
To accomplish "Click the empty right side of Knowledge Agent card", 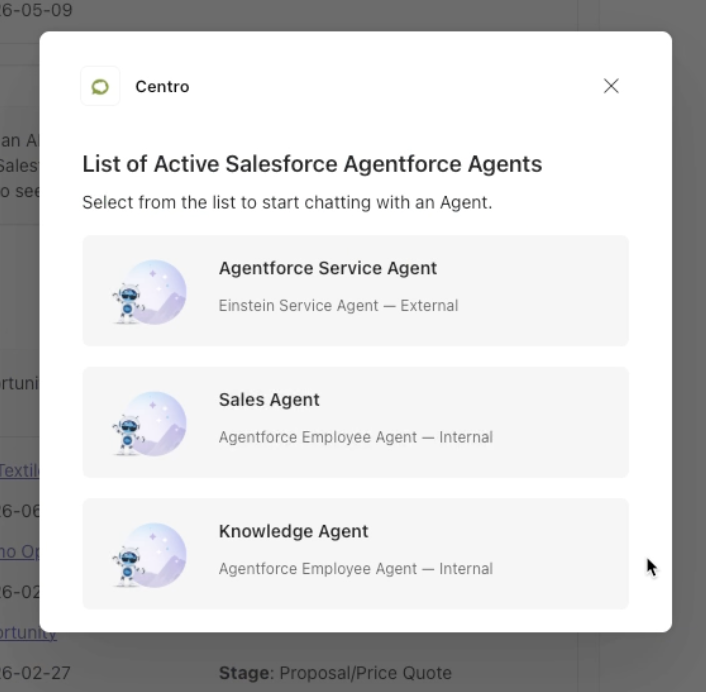I will tap(561, 554).
